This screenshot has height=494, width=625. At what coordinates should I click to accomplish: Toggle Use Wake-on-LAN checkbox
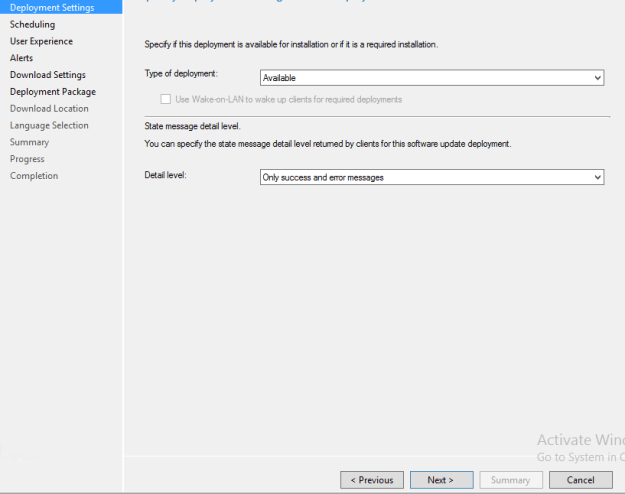click(165, 99)
